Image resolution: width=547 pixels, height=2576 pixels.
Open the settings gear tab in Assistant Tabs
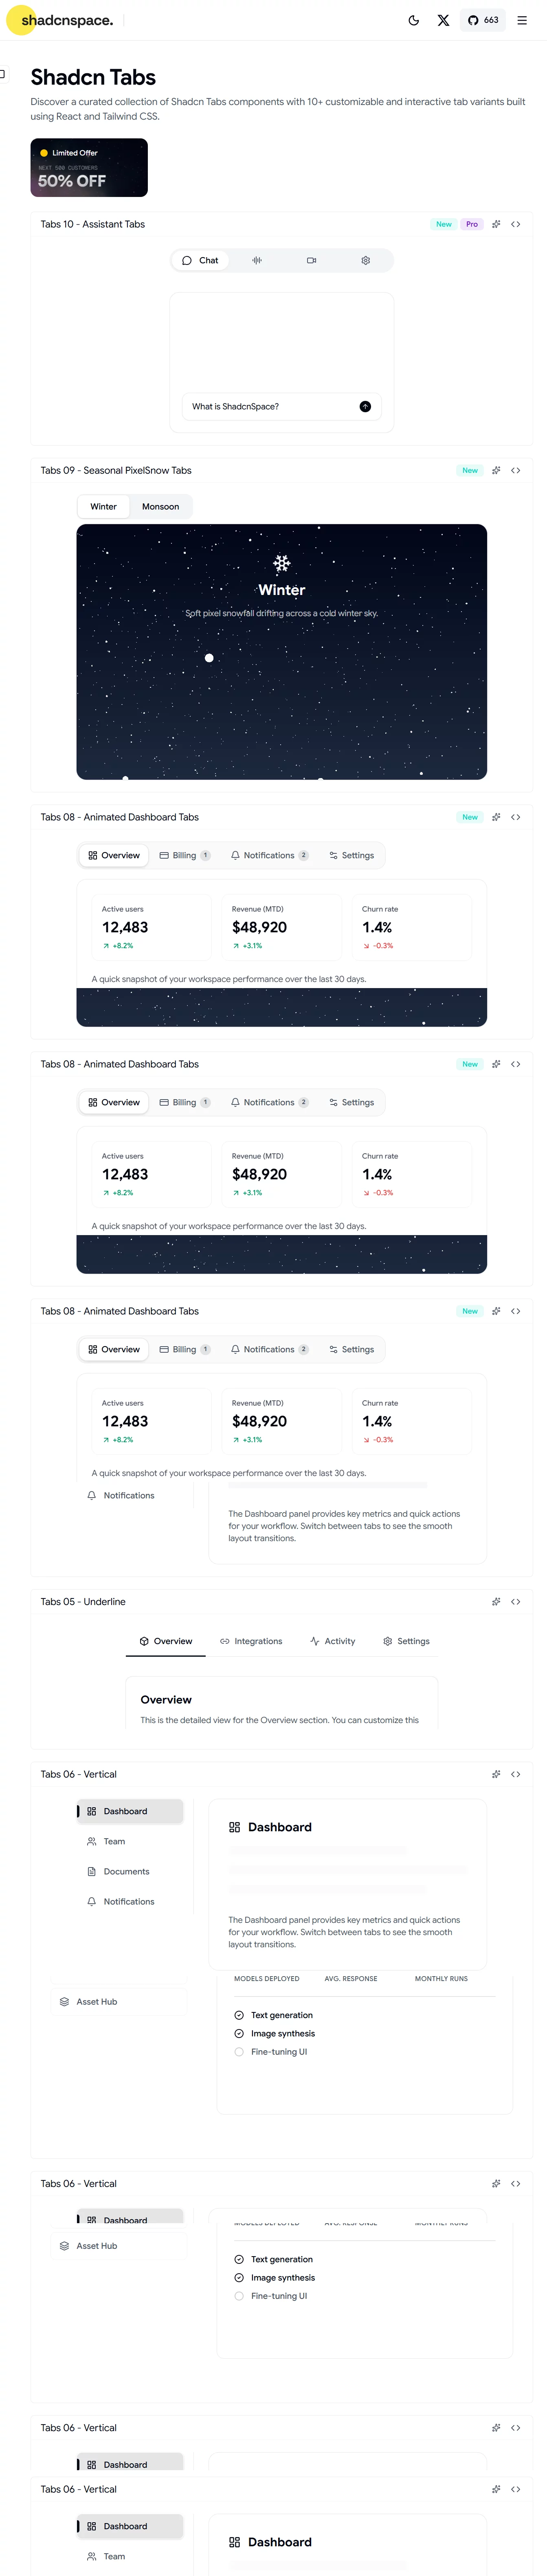pyautogui.click(x=366, y=260)
